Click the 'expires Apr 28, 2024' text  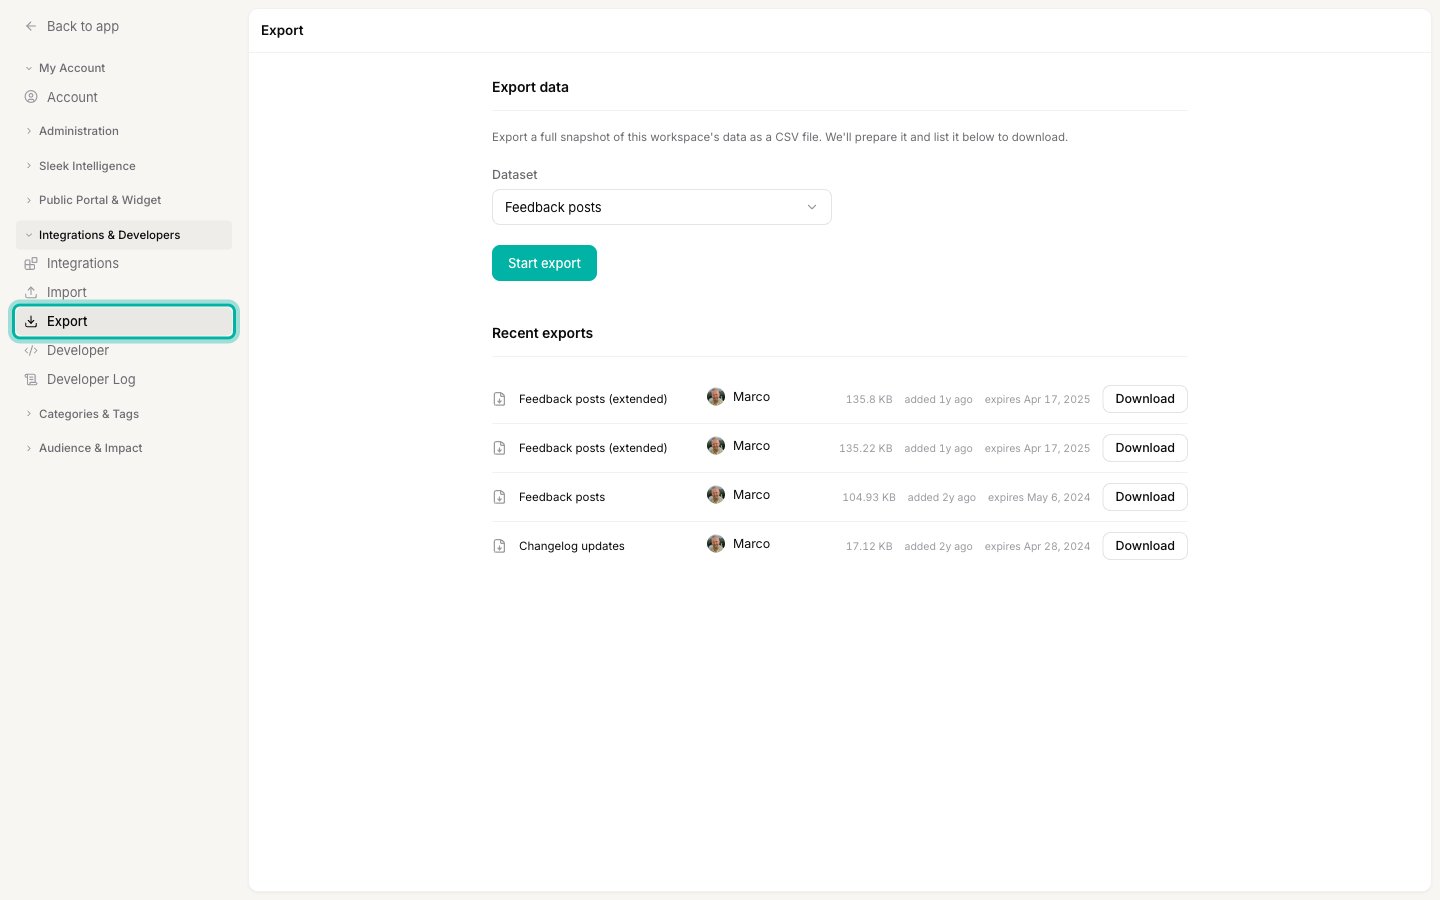1037,546
